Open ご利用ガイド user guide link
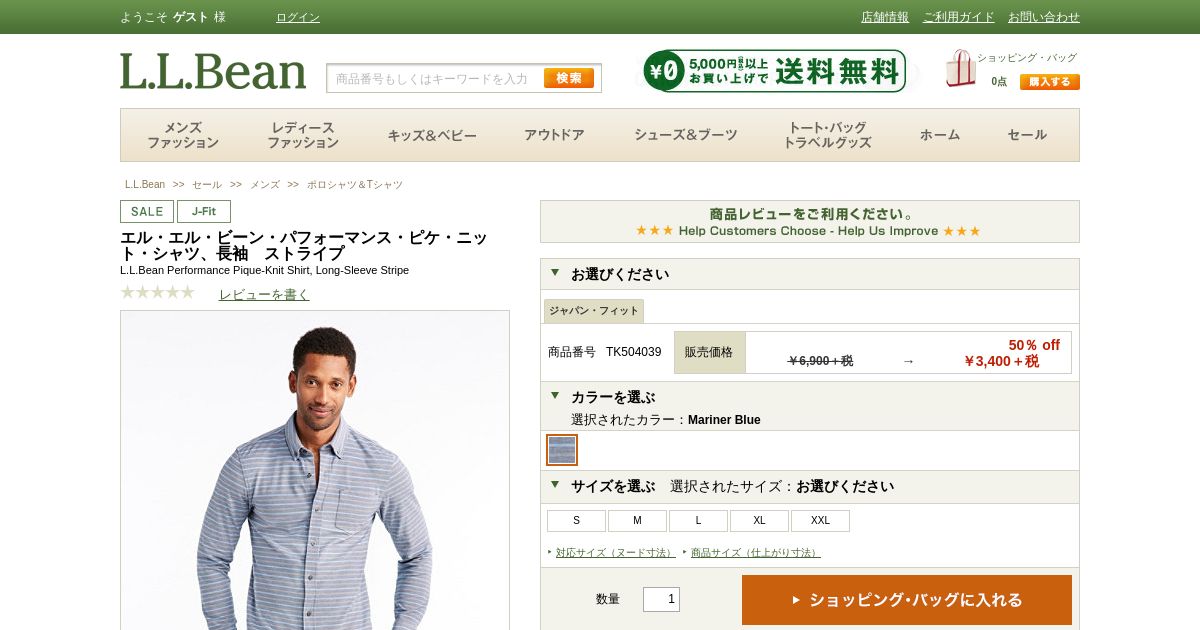Screen dimensions: 1200x630 coord(958,17)
